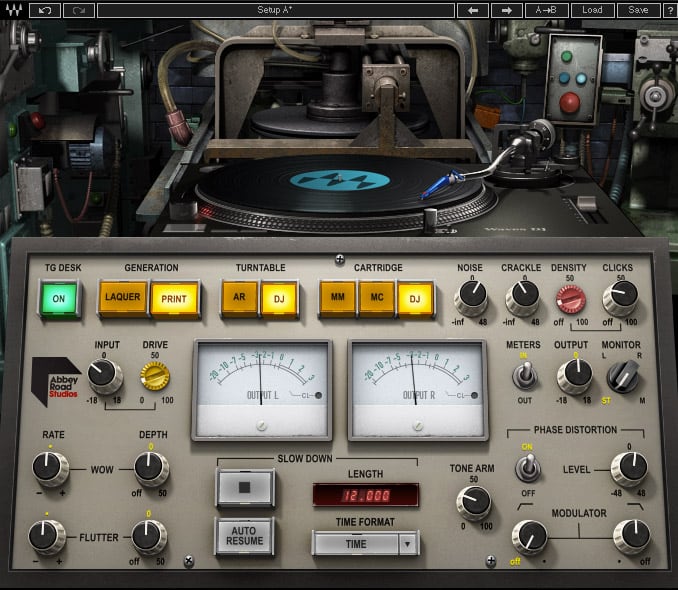Click the WOW RATE knob
Image resolution: width=678 pixels, height=590 pixels.
tap(50, 468)
